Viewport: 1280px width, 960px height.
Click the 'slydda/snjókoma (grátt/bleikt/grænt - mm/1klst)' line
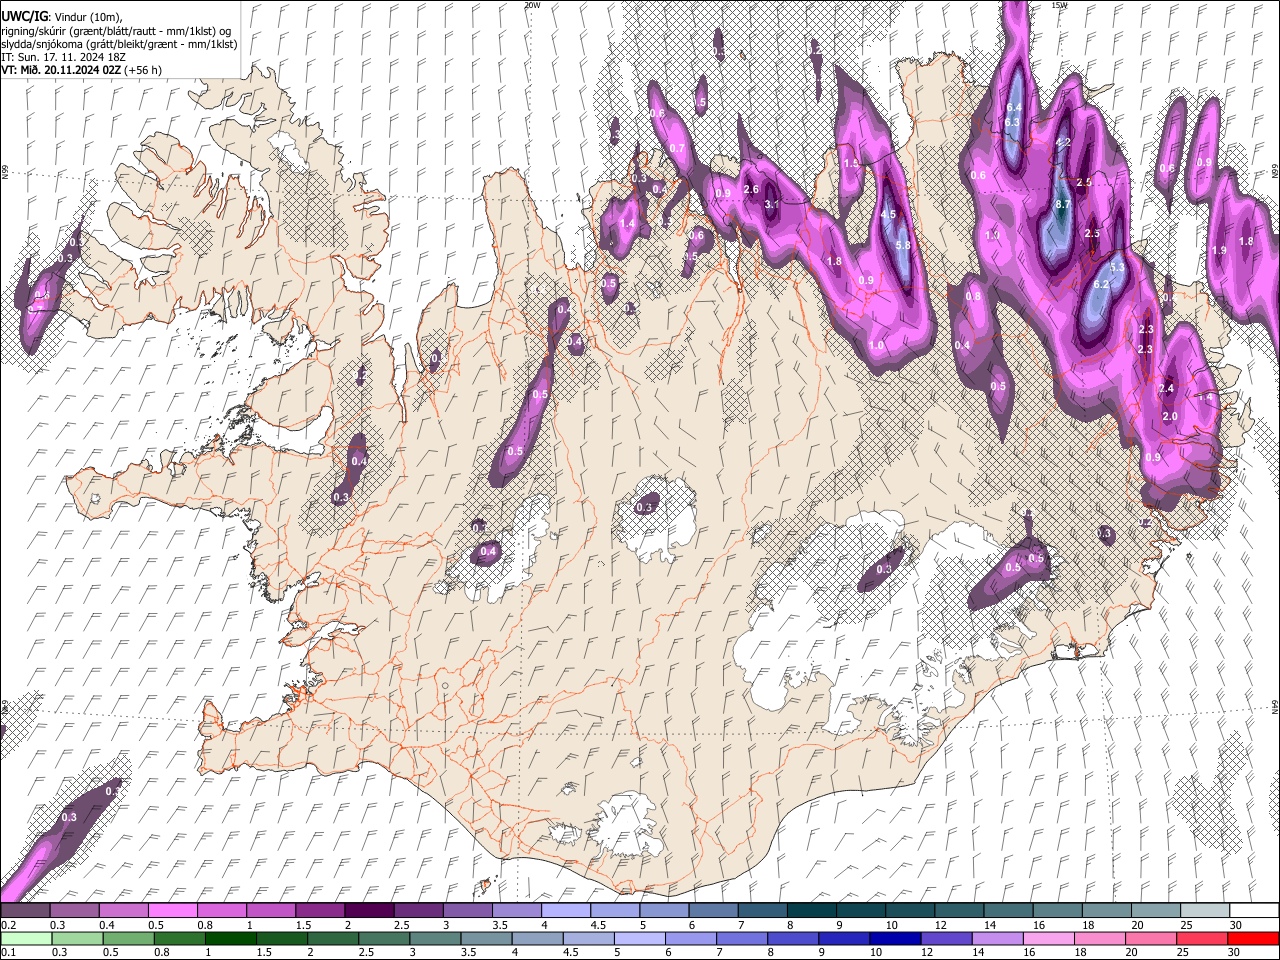119,44
